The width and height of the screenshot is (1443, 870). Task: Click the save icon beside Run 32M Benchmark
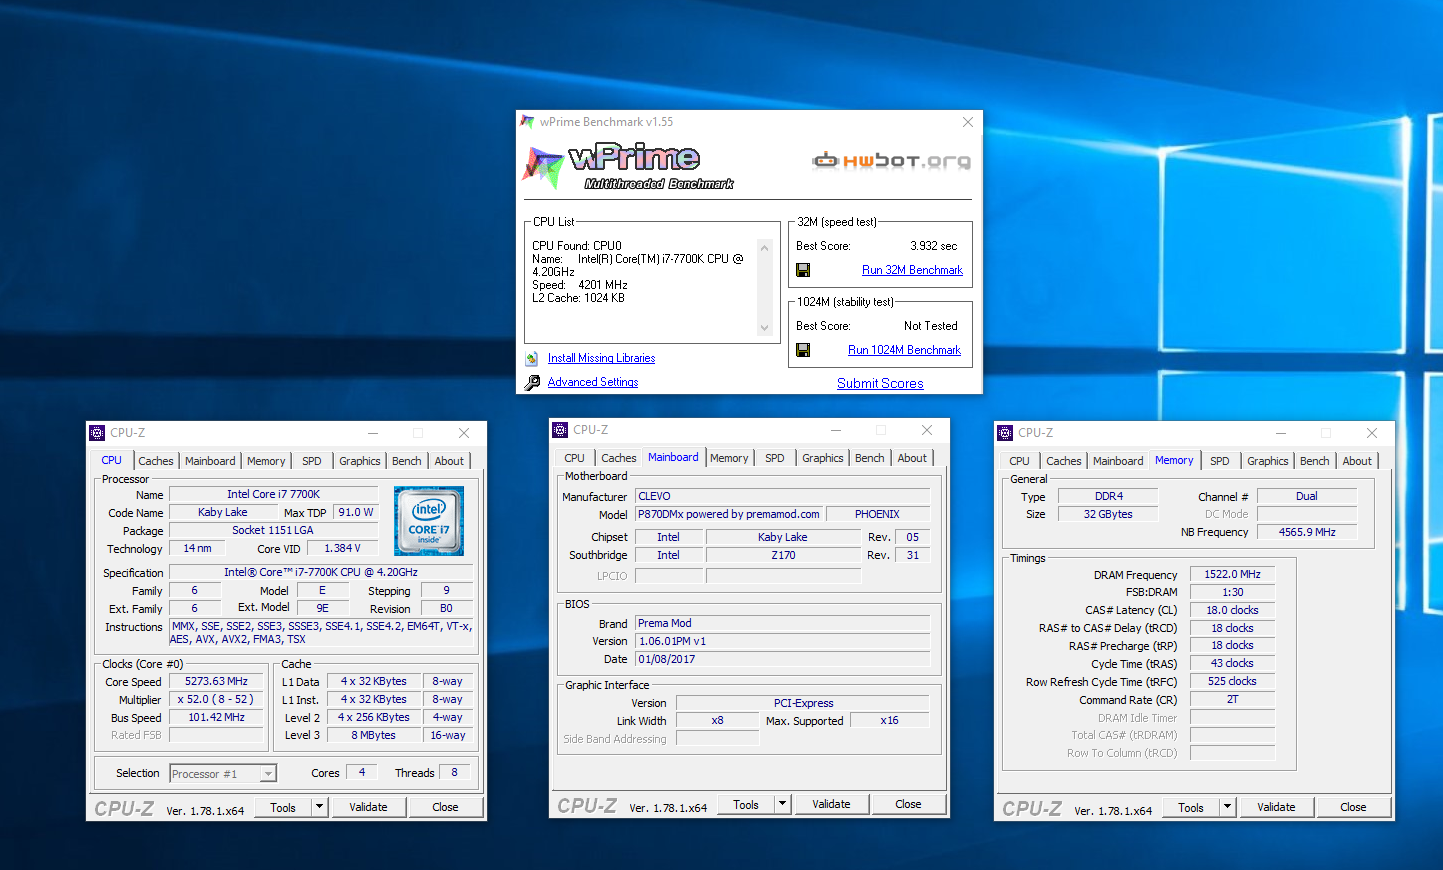(x=803, y=270)
